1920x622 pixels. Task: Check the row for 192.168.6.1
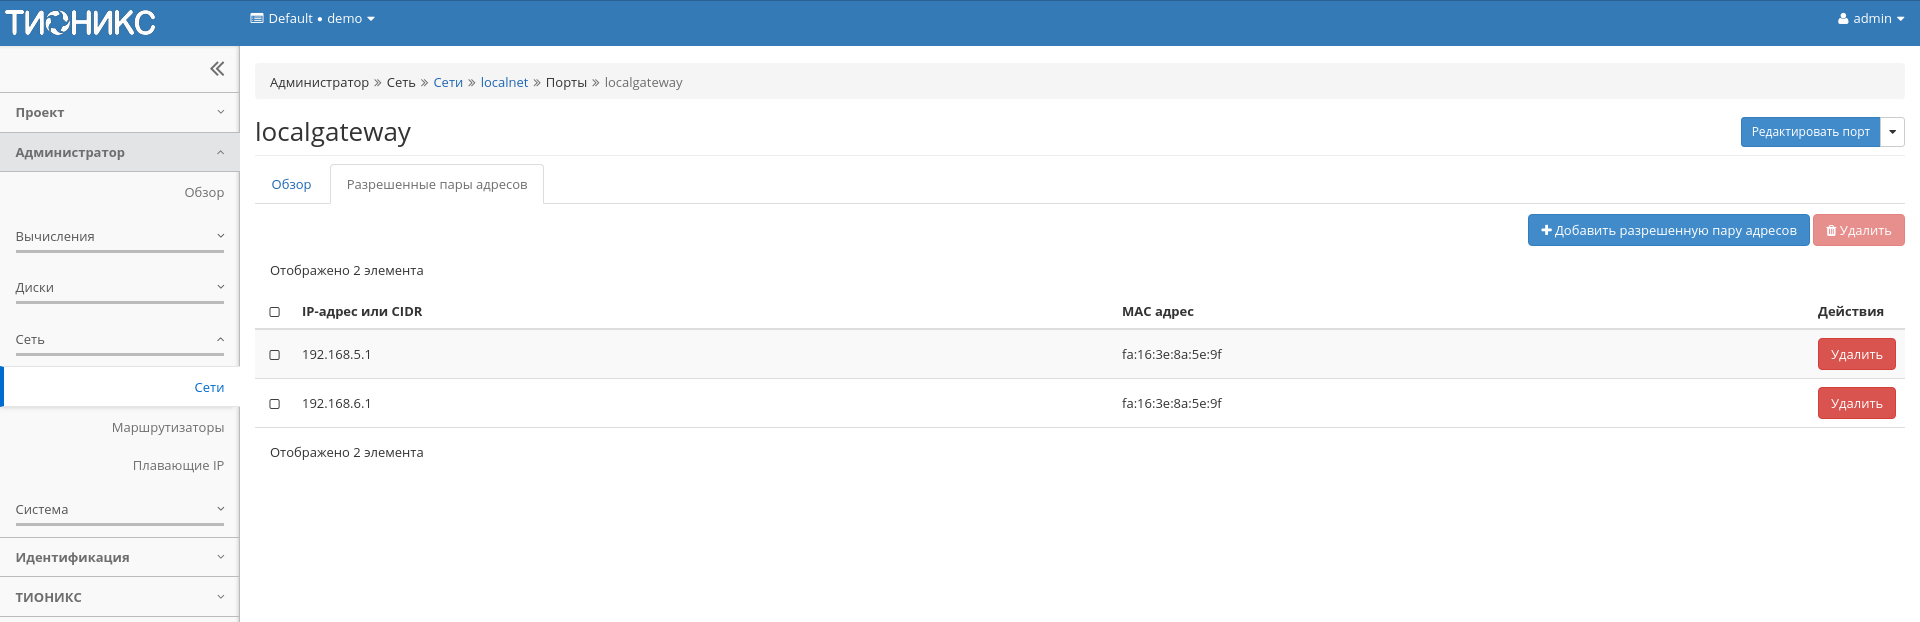pos(275,404)
